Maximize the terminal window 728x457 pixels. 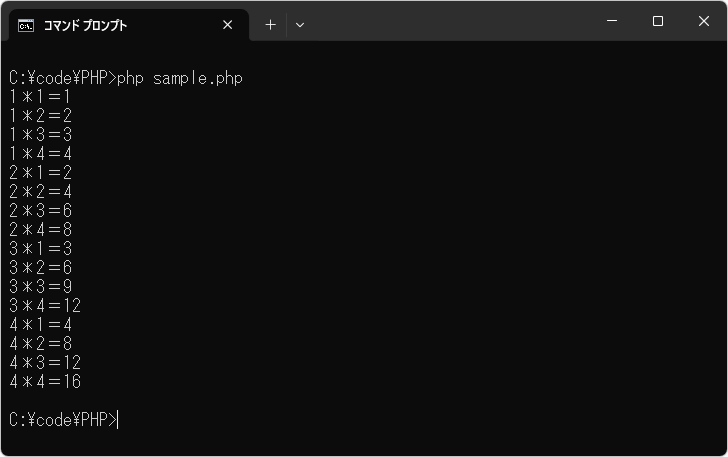[658, 22]
